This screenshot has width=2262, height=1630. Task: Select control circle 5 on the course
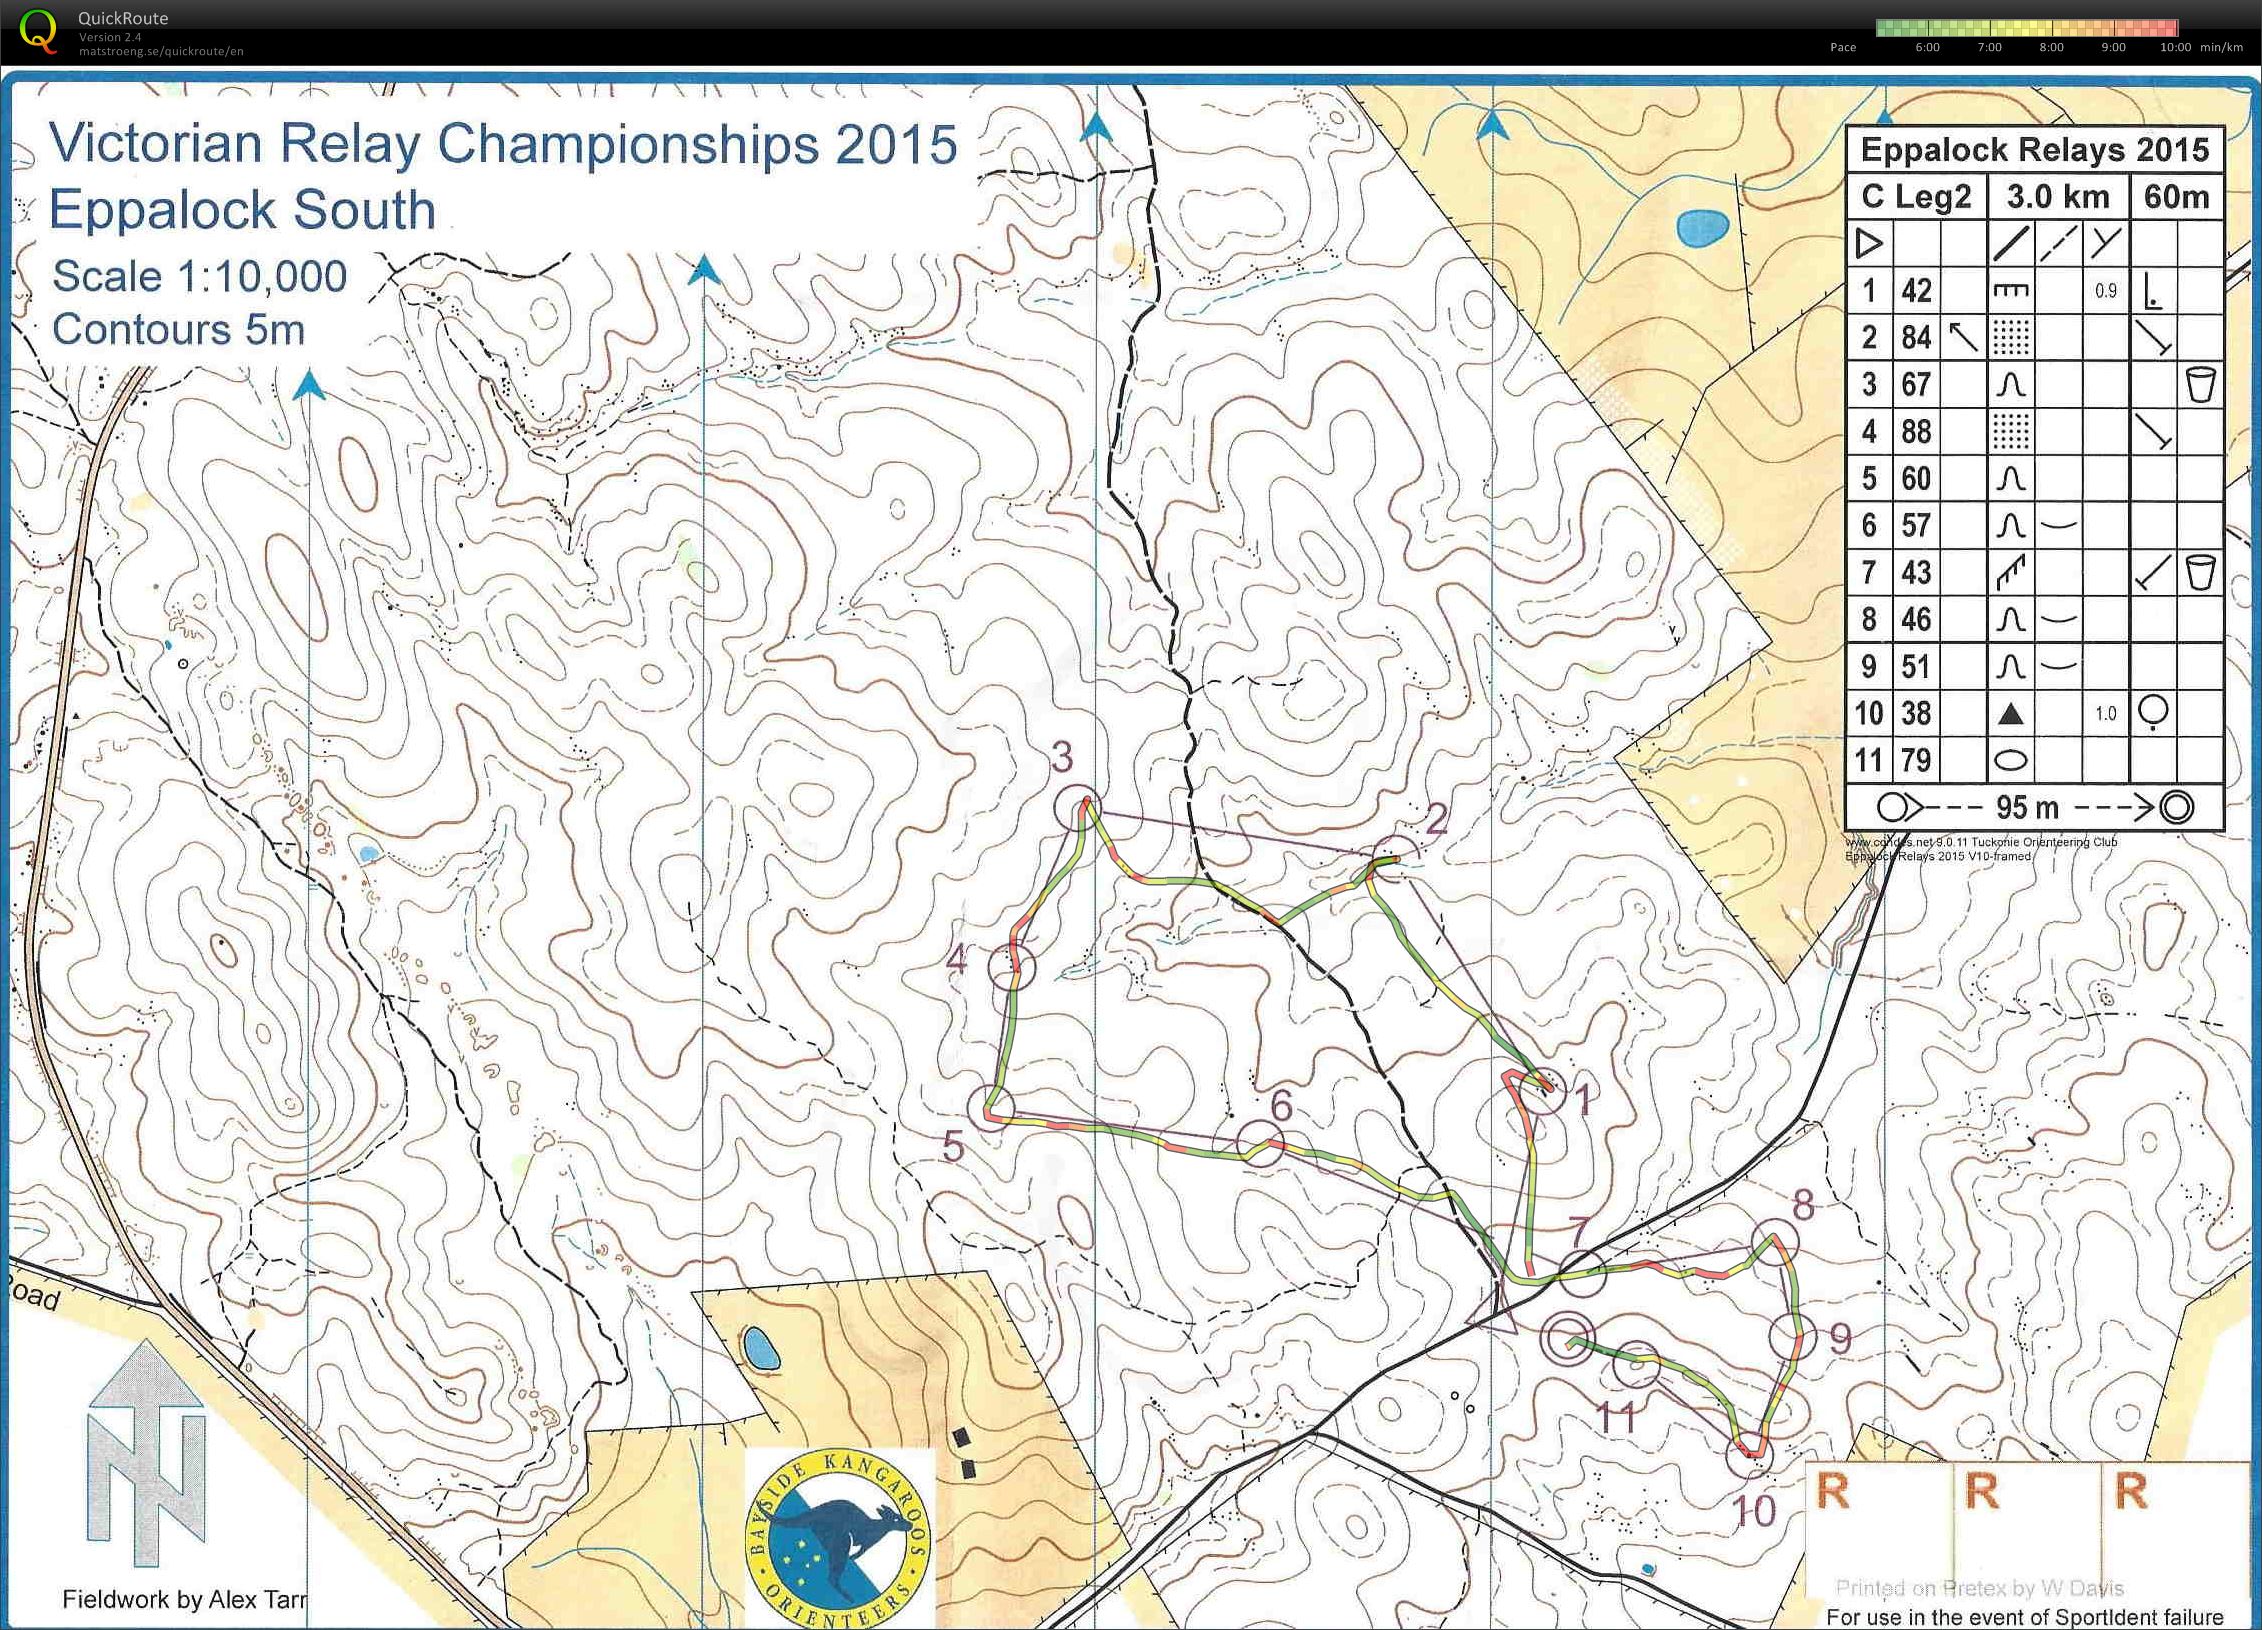991,1108
